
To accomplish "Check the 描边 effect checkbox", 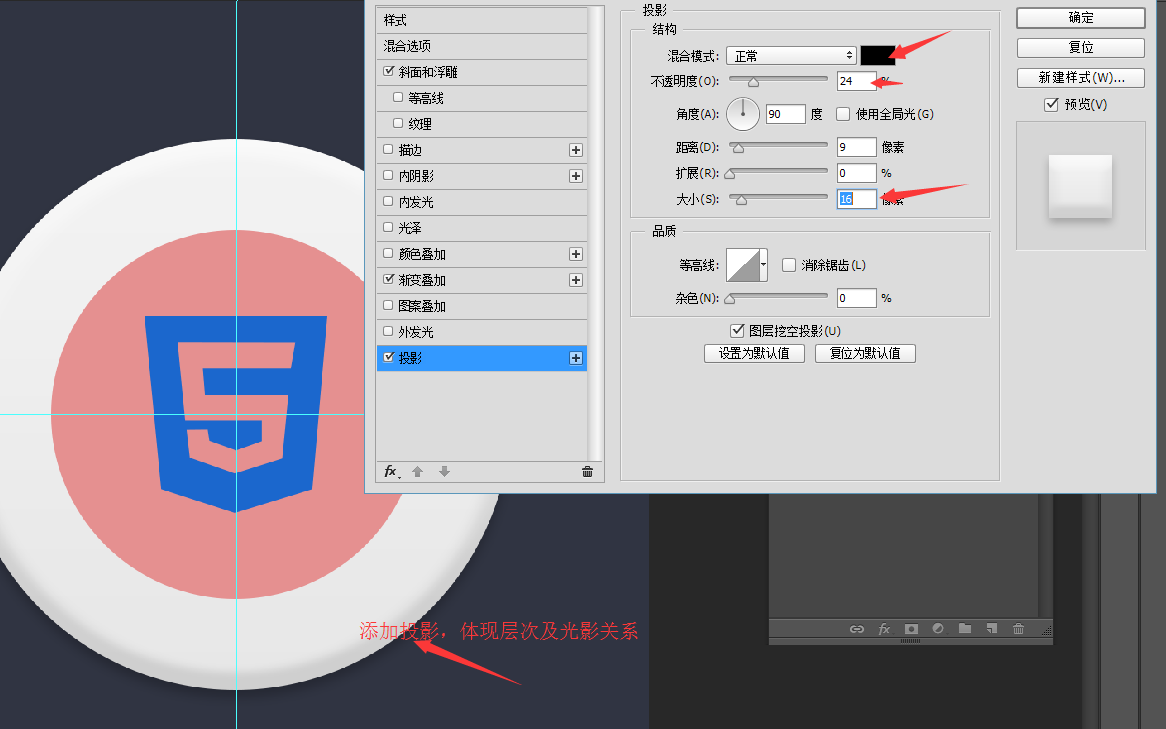I will click(388, 150).
